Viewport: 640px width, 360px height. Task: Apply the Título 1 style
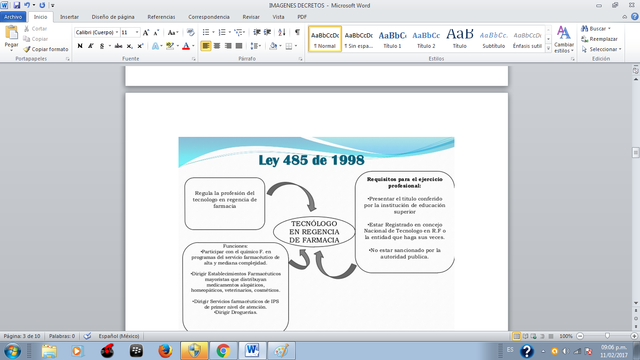pos(392,39)
